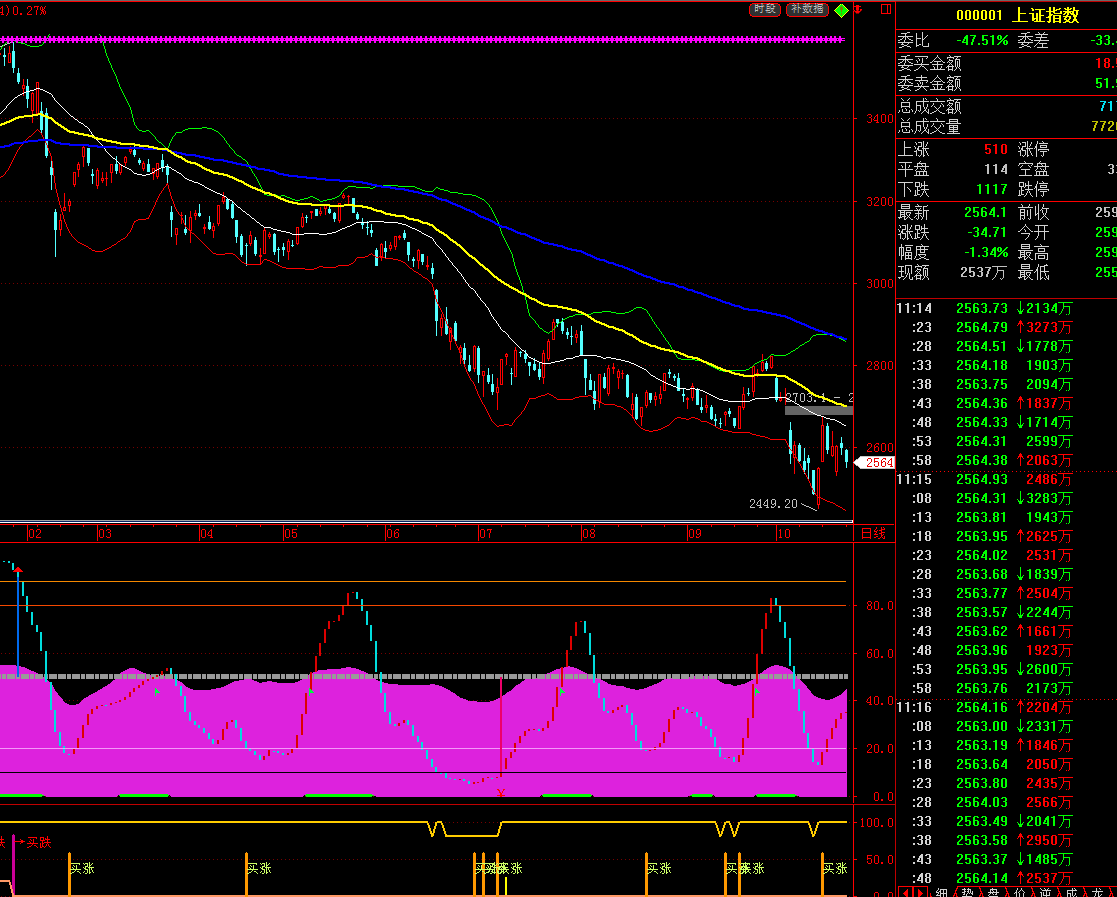The image size is (1117, 897).
Task: Click the 下跌 1117 count
Action: [x=992, y=190]
